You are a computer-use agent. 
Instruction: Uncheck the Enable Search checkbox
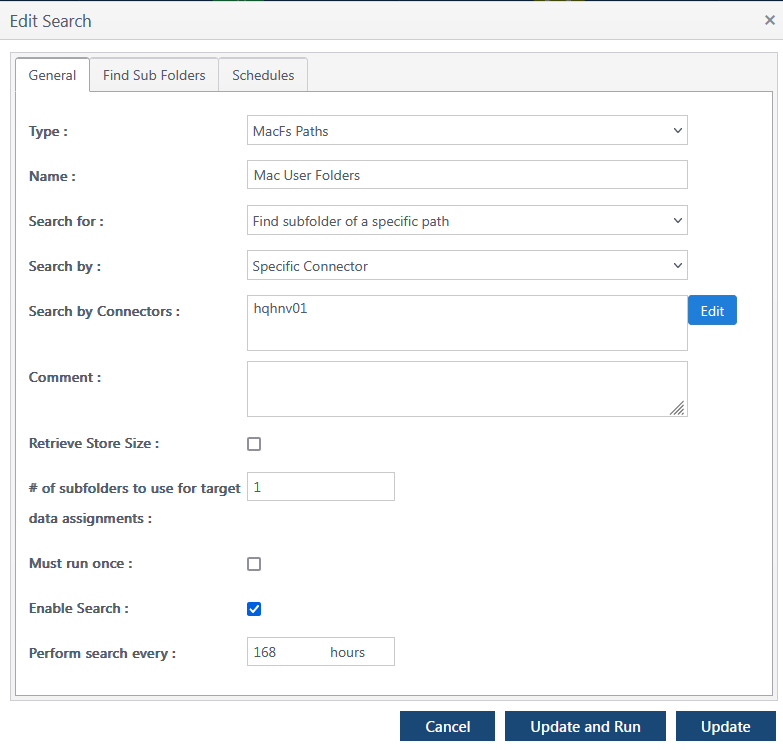click(x=254, y=609)
